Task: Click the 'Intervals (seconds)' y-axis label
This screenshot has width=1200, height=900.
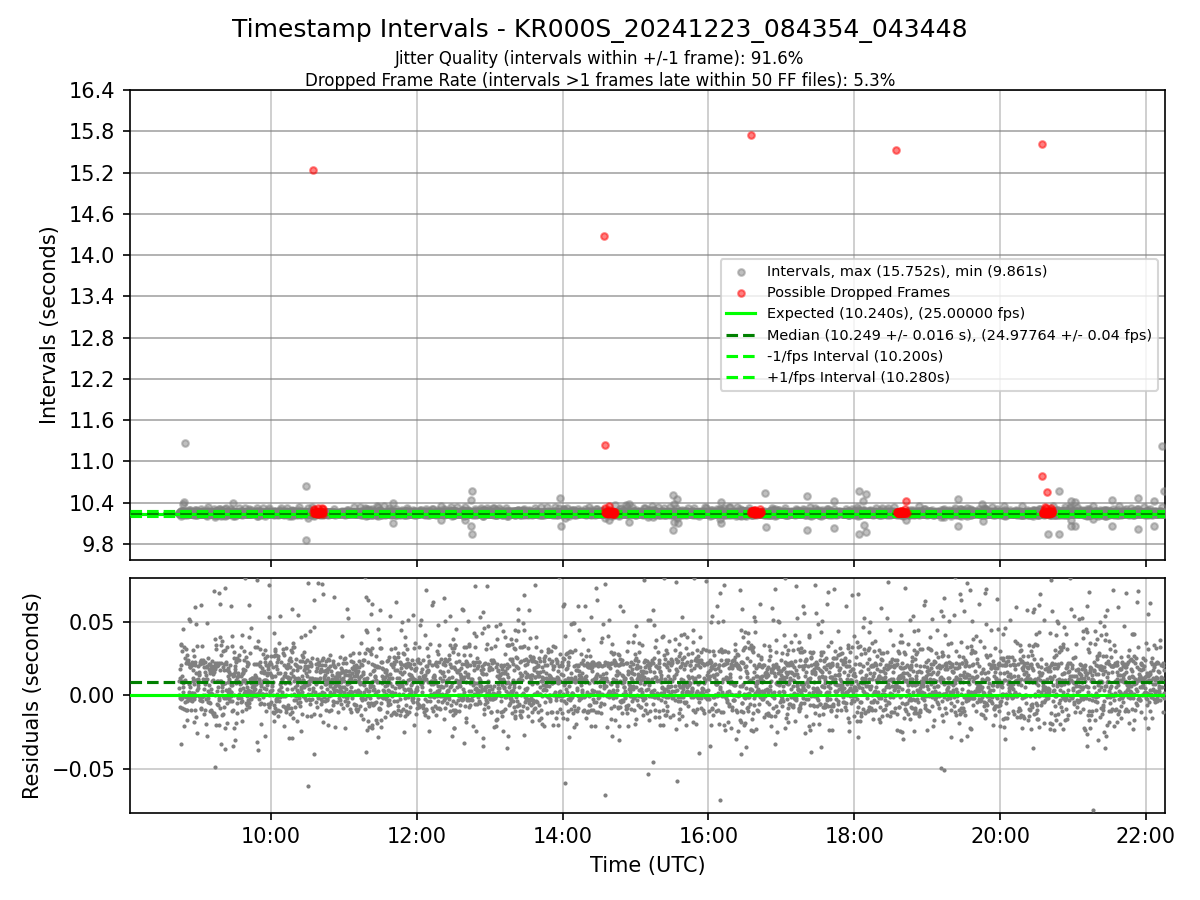Action: point(49,325)
